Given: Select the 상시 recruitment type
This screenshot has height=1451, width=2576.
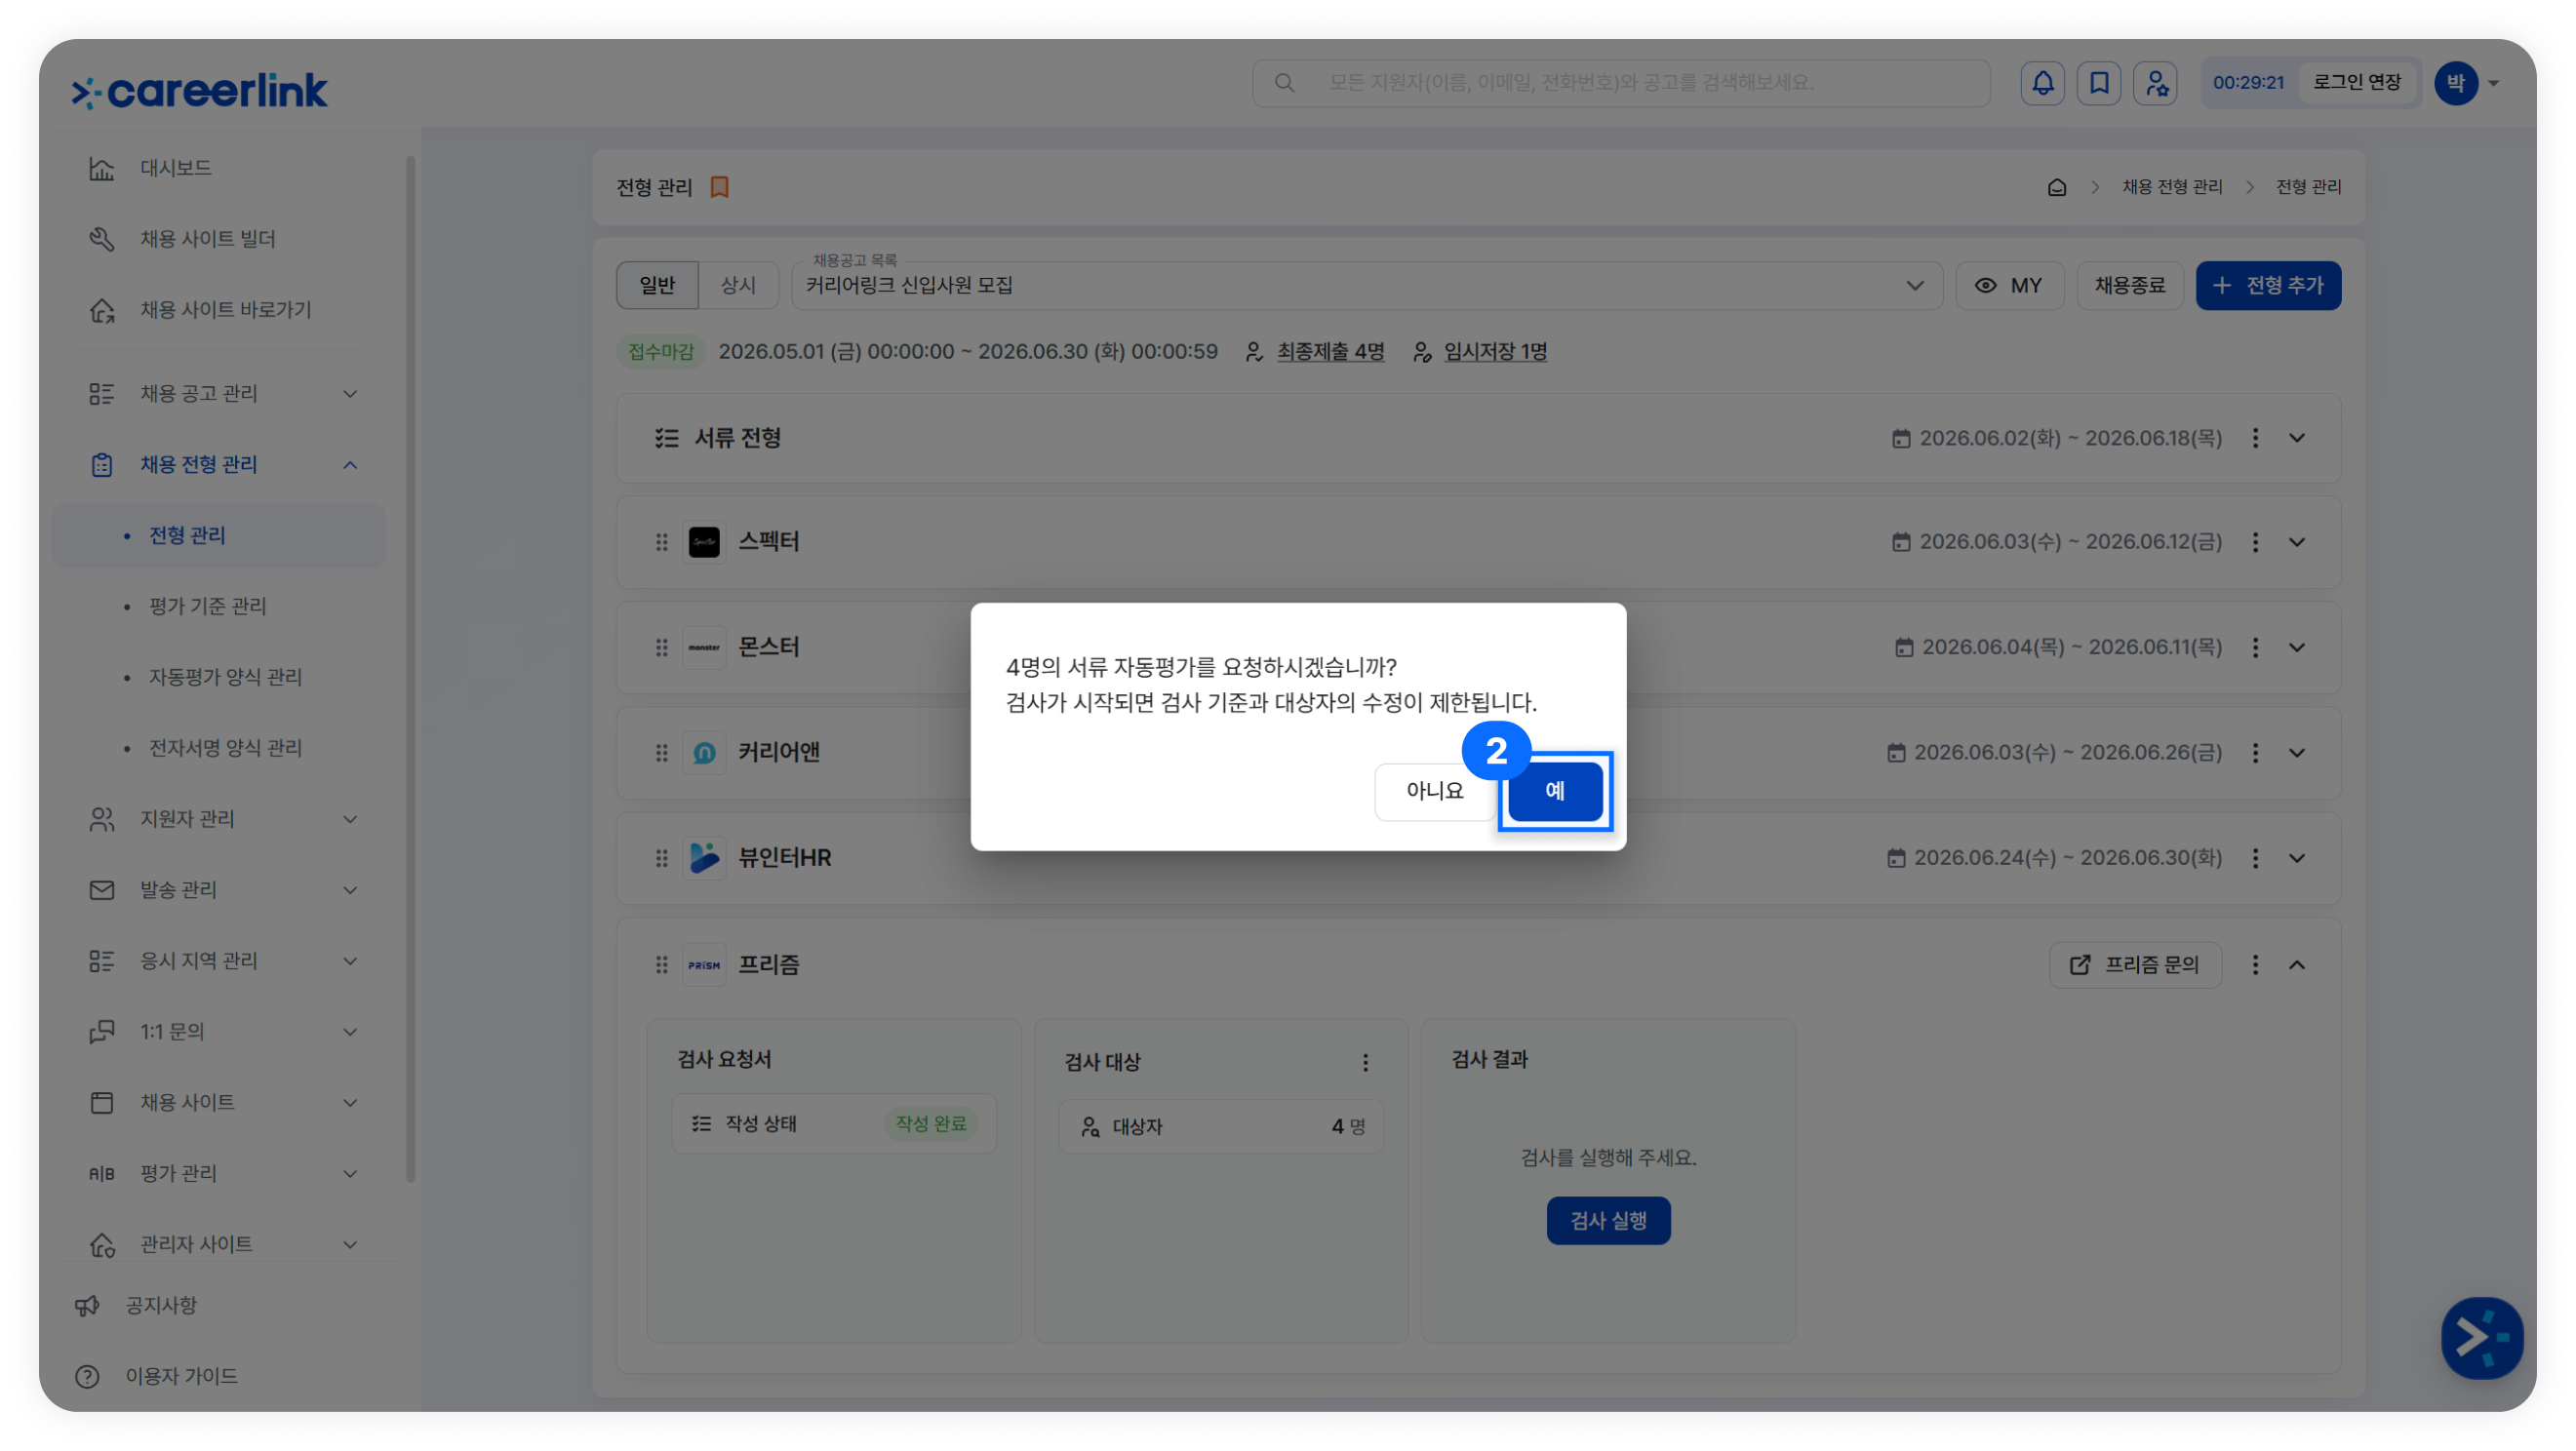Looking at the screenshot, I should (738, 286).
